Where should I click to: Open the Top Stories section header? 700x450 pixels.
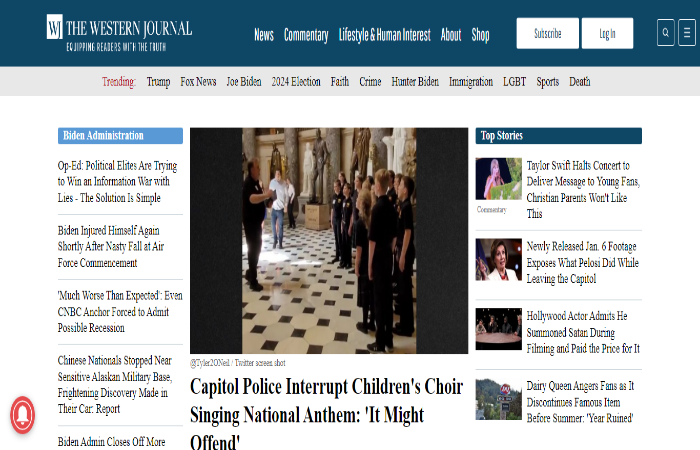[558, 136]
